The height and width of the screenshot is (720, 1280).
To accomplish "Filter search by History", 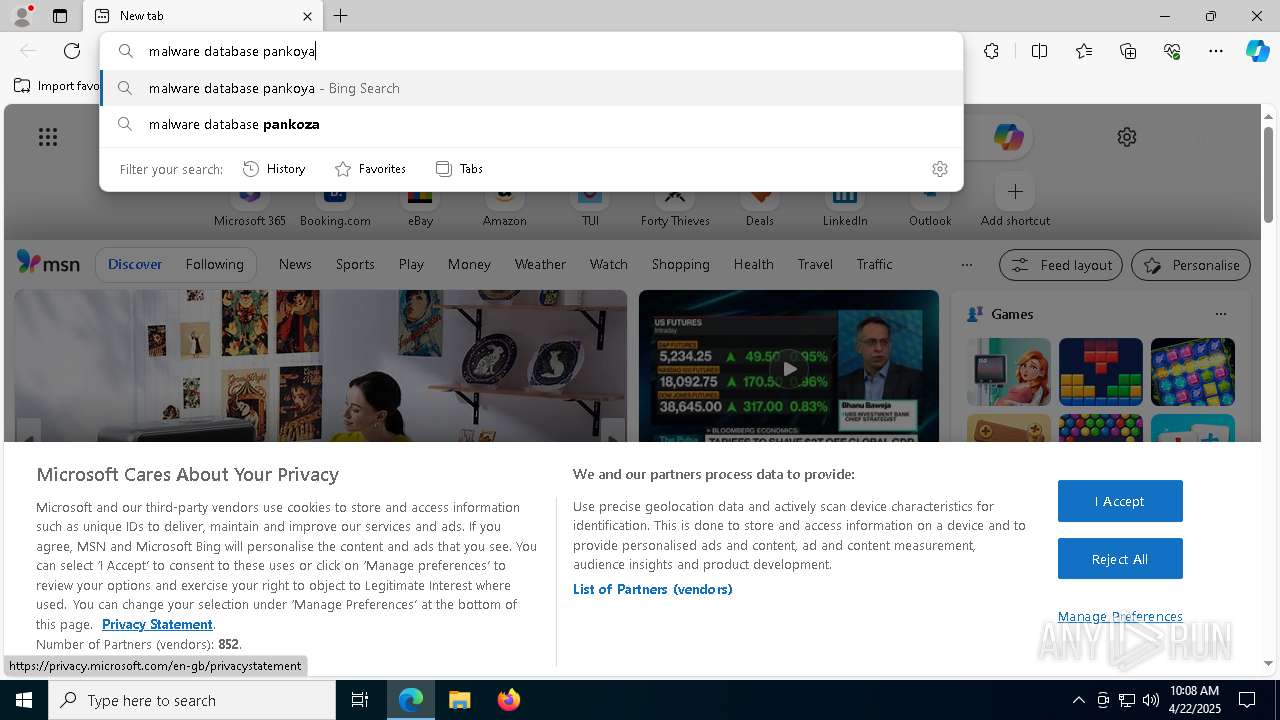I will click(x=274, y=169).
